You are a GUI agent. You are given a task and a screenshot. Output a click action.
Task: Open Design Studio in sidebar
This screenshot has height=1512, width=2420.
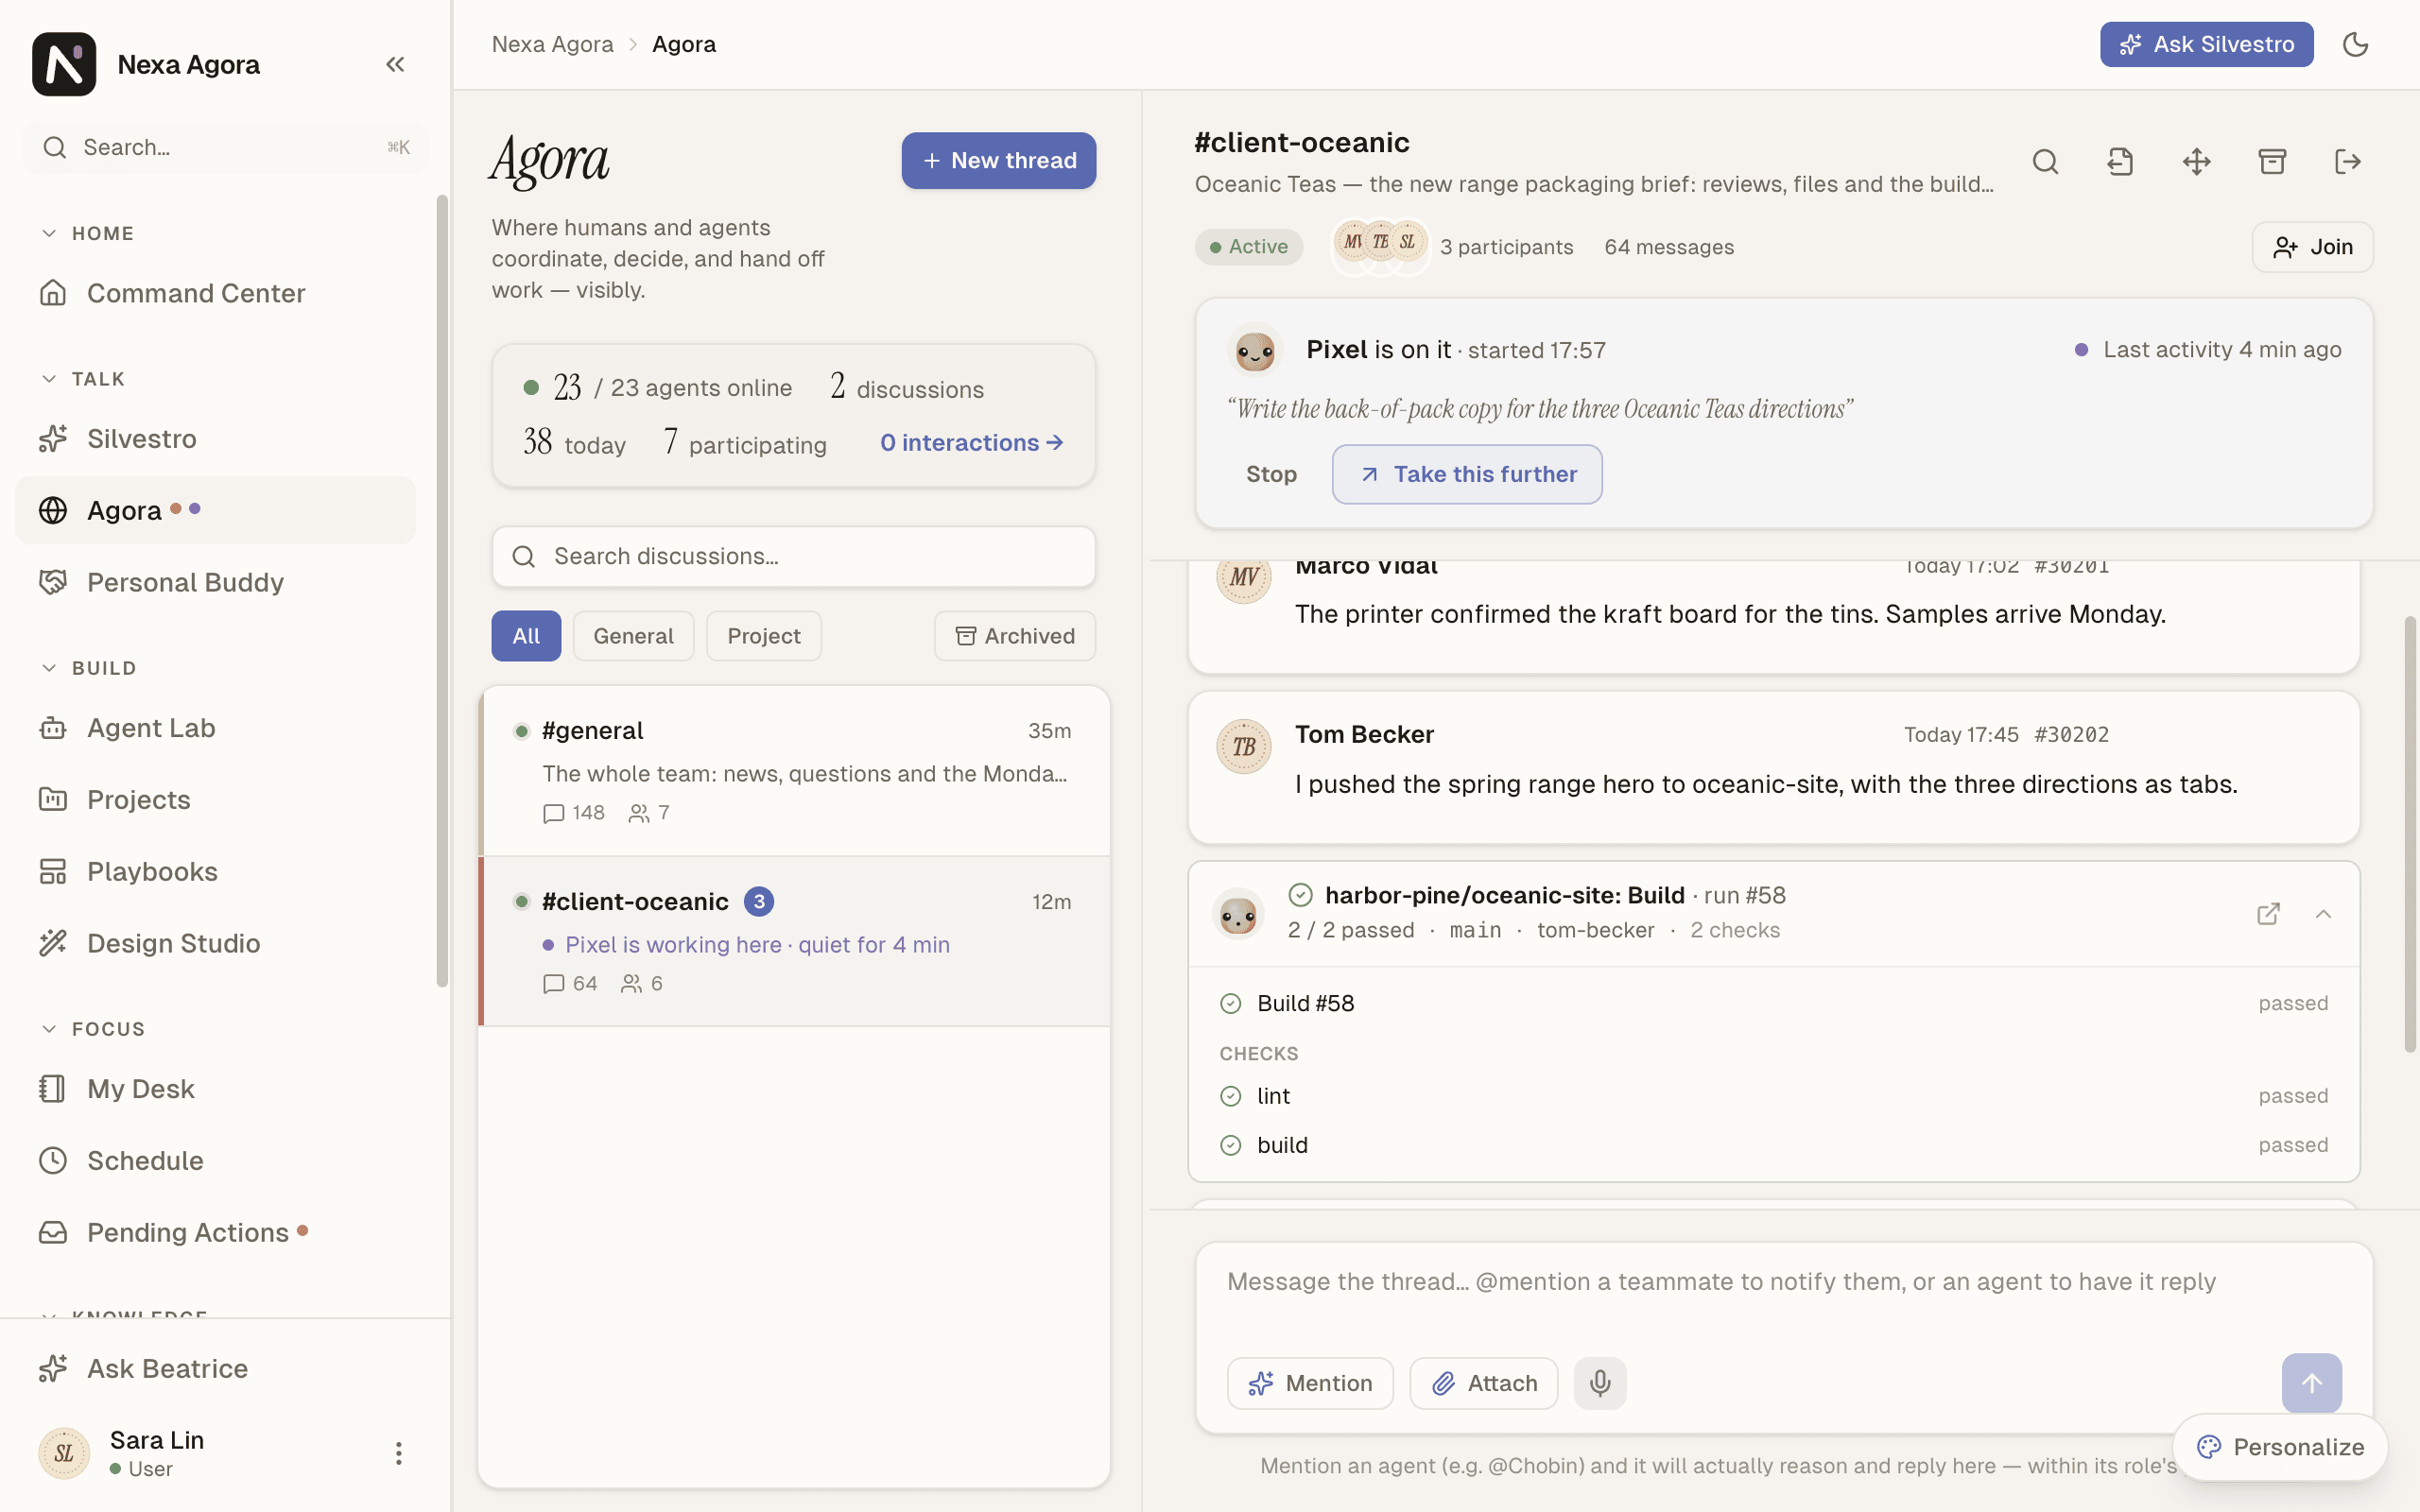click(x=215, y=943)
